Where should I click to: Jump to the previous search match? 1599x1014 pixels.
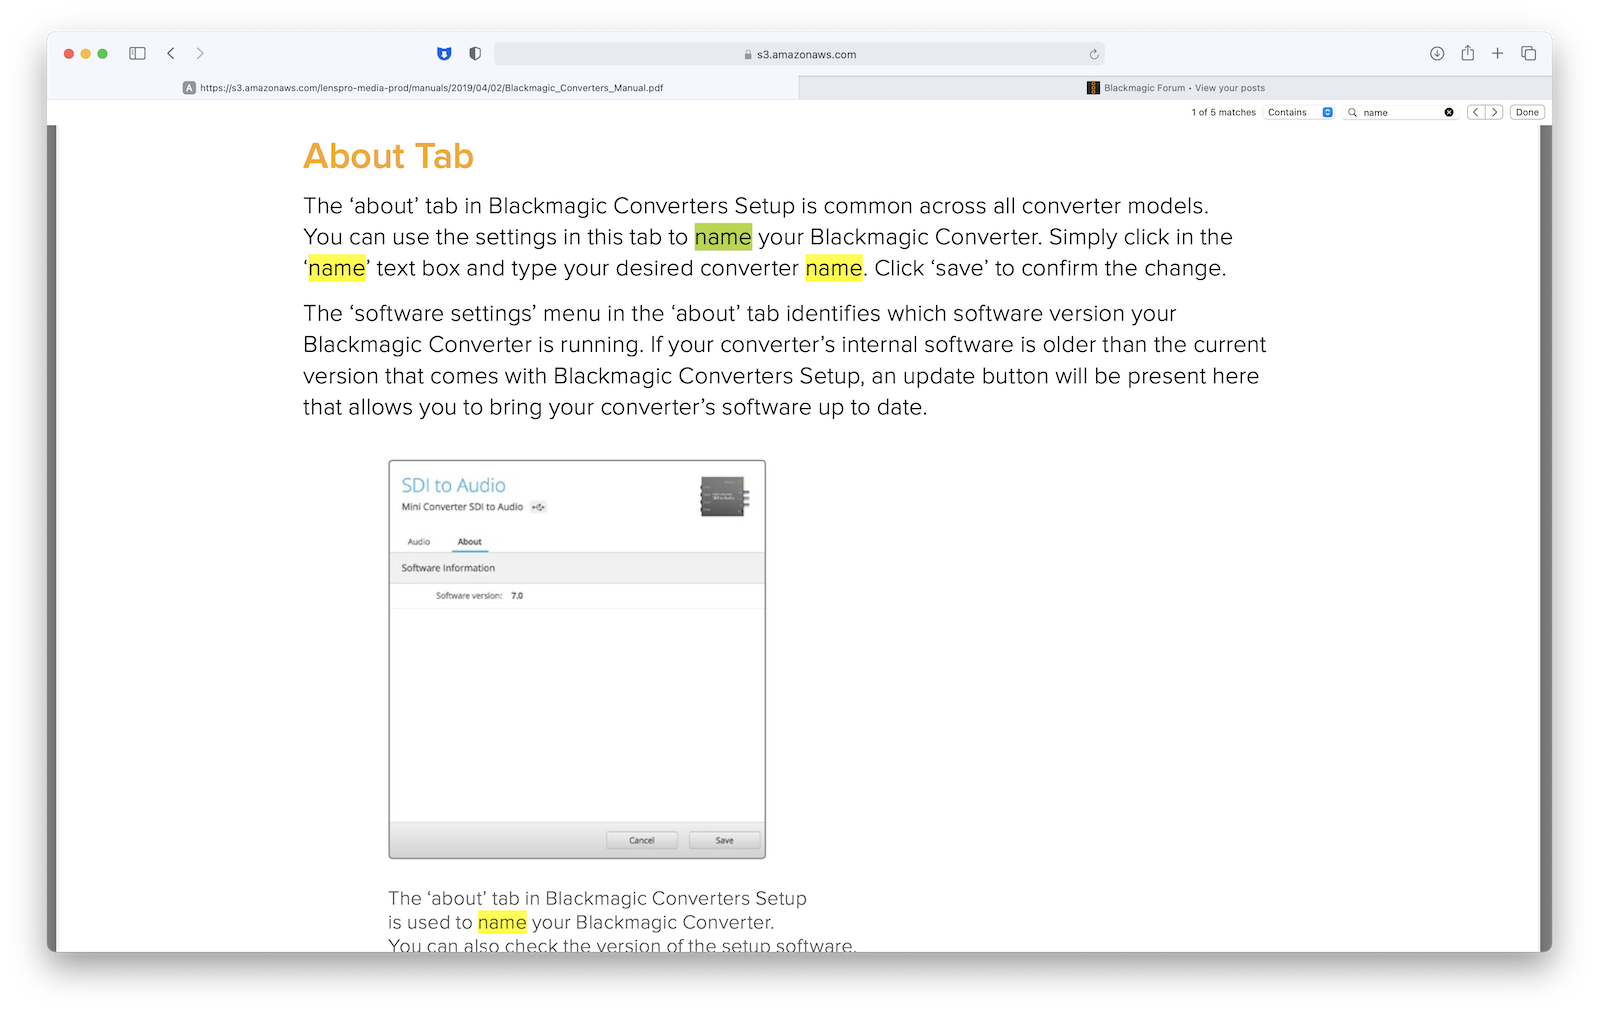1475,112
